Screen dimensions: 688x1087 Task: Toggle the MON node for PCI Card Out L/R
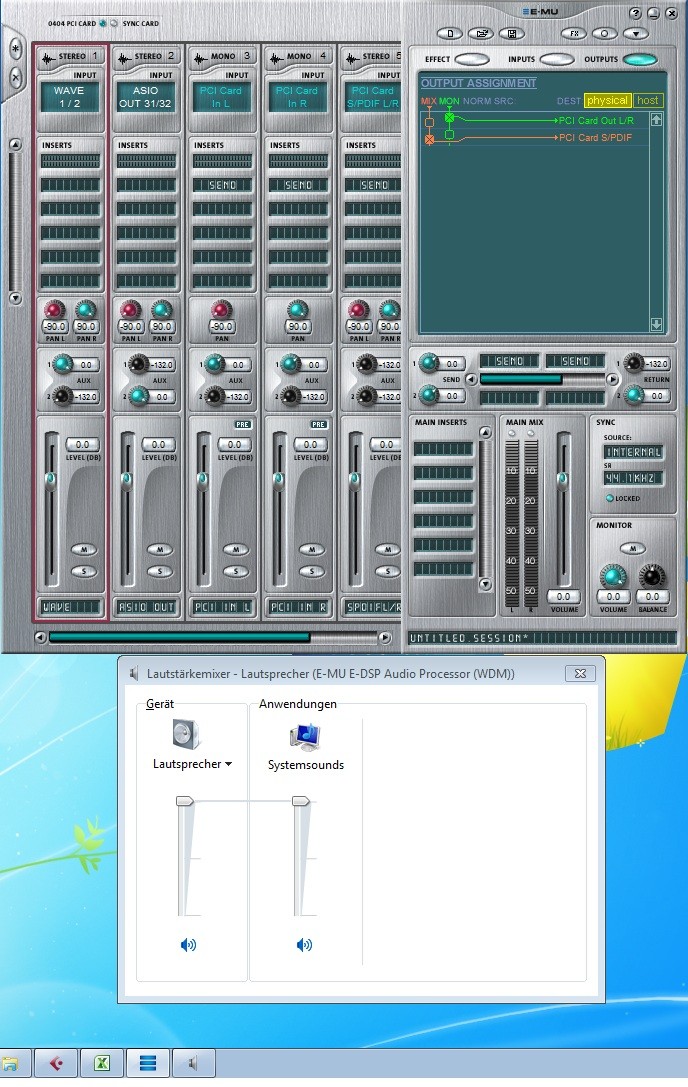(x=449, y=119)
